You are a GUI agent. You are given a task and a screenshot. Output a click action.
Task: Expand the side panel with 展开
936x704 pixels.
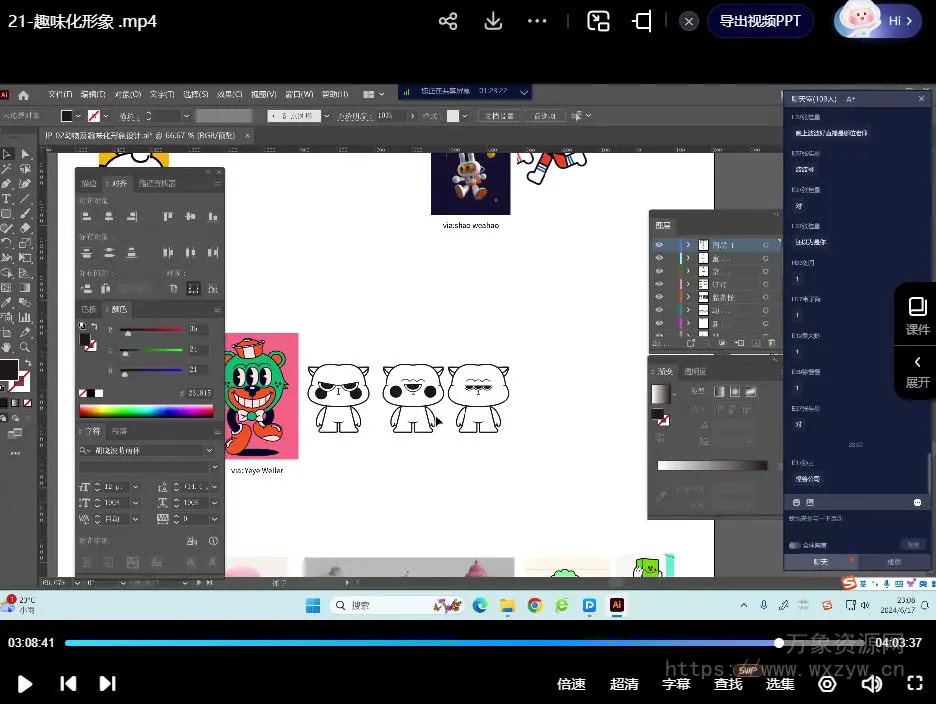(x=916, y=370)
